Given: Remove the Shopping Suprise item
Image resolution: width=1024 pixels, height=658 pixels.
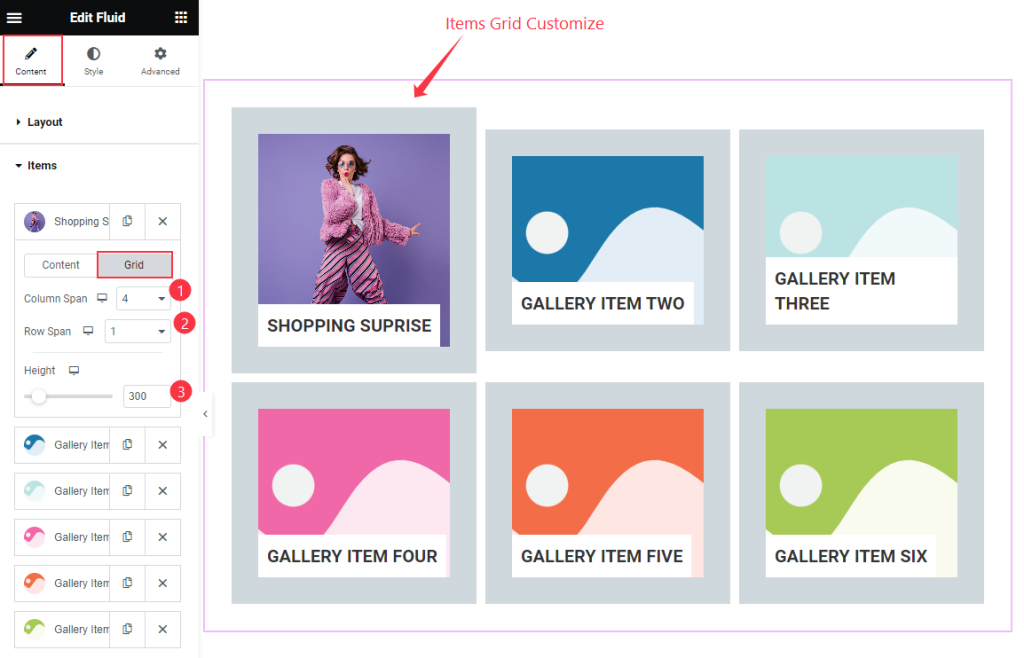Looking at the screenshot, I should coord(163,221).
